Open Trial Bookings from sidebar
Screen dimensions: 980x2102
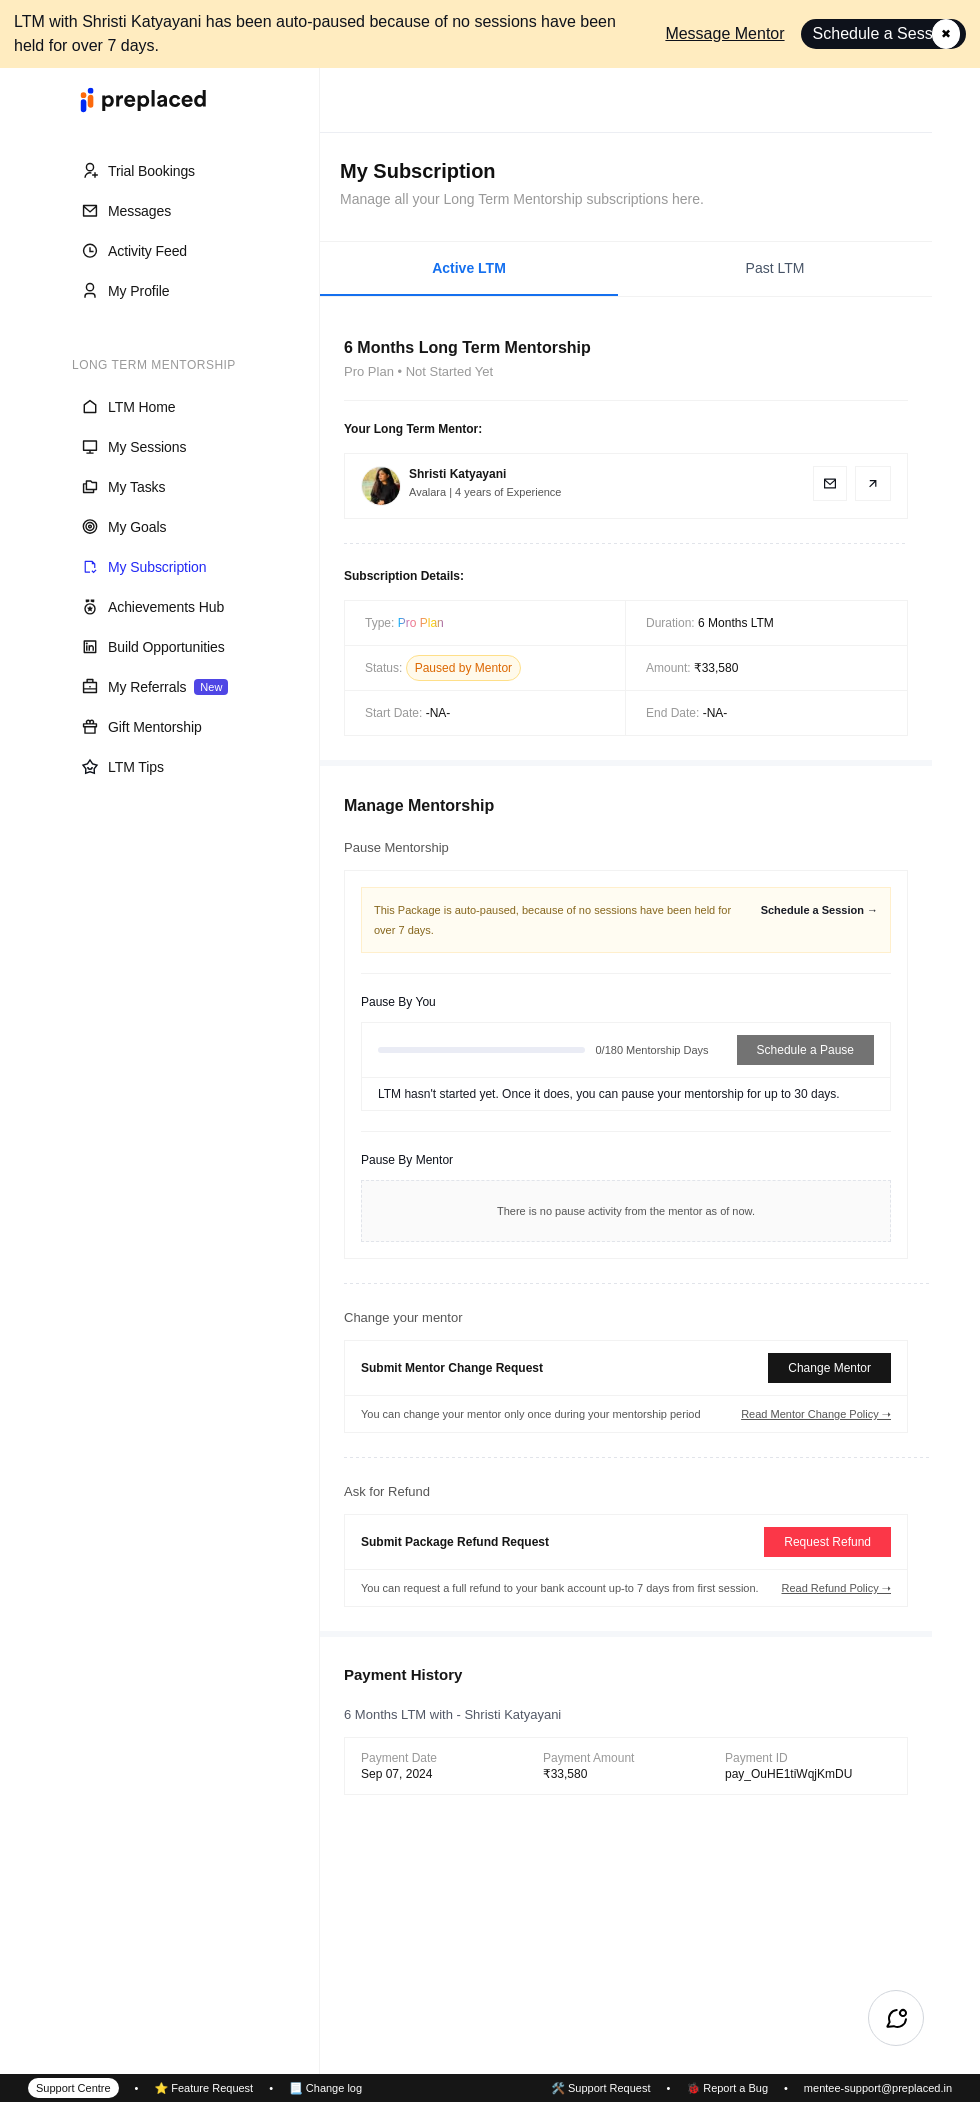click(x=151, y=171)
